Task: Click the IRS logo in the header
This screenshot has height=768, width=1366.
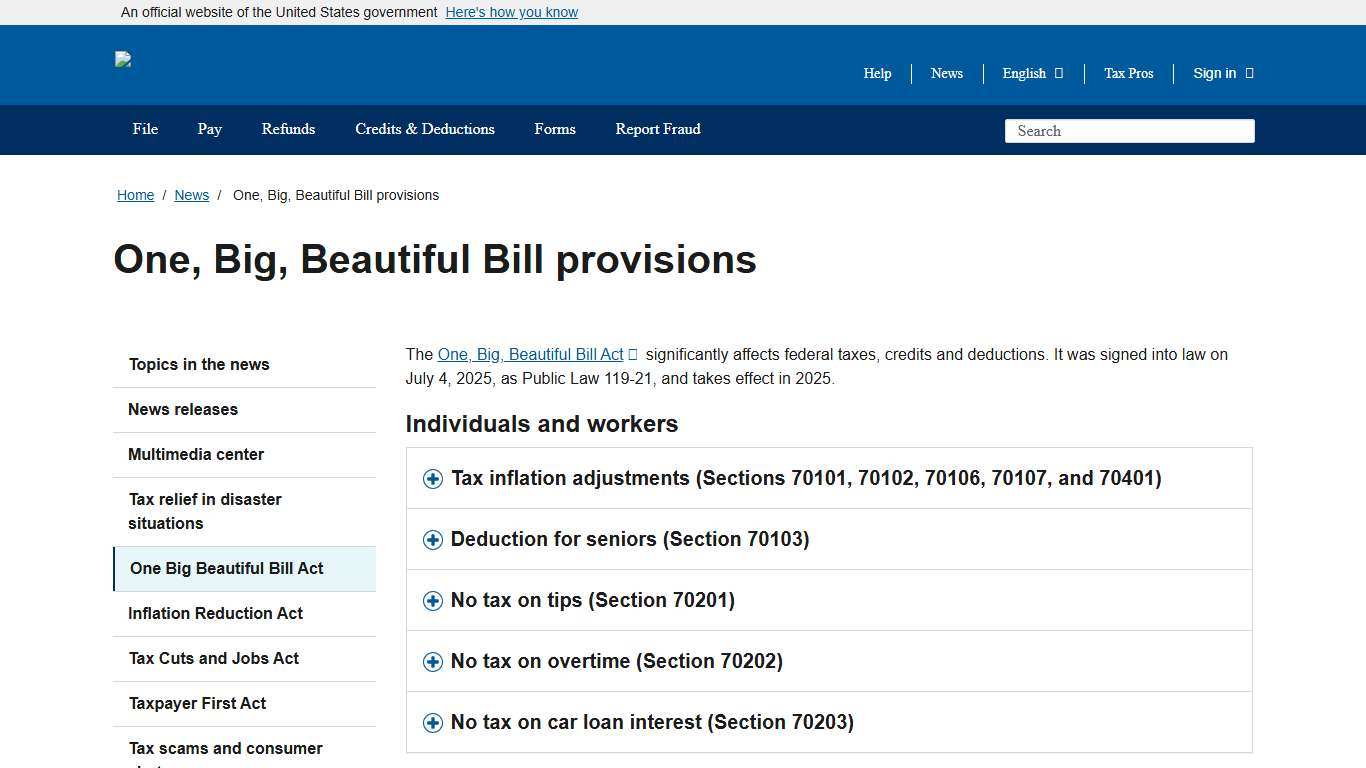Action: pyautogui.click(x=122, y=60)
